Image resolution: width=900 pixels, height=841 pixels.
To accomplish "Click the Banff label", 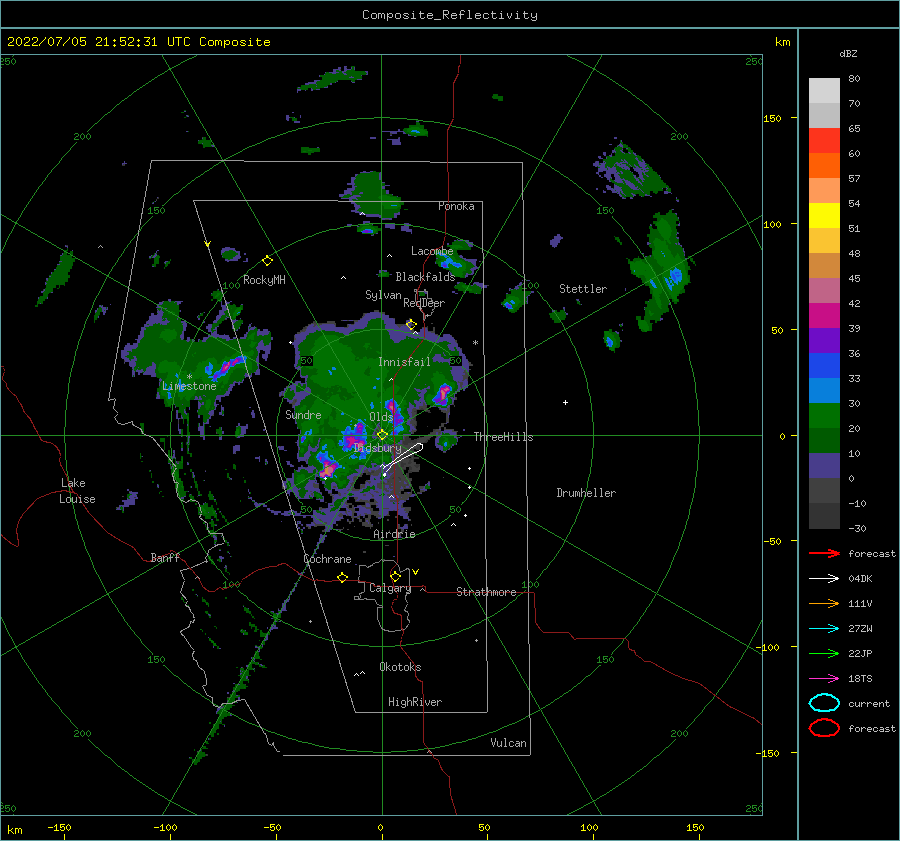I will 165,557.
